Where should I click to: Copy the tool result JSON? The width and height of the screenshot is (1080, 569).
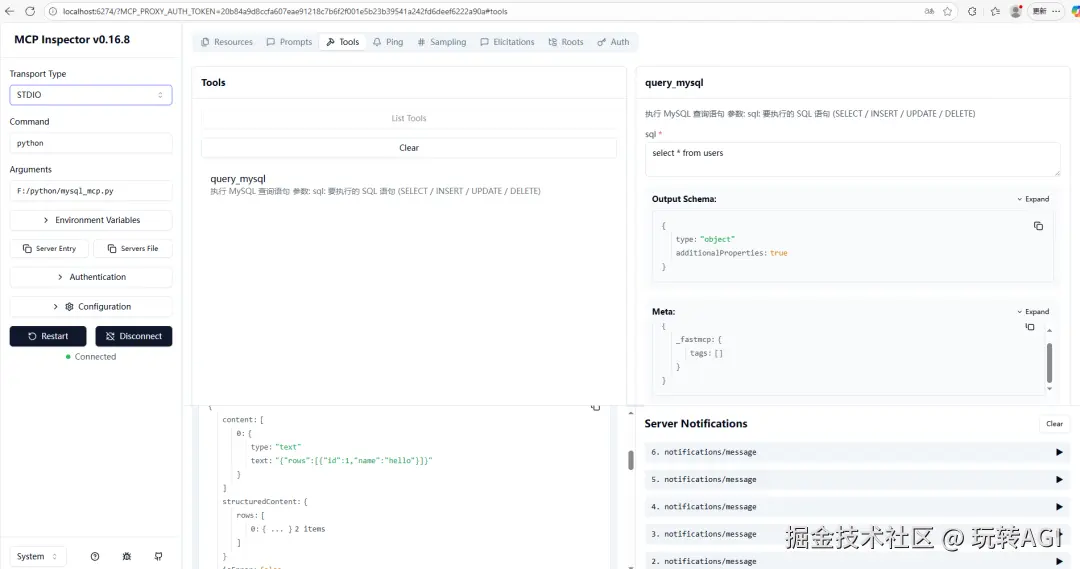(596, 408)
